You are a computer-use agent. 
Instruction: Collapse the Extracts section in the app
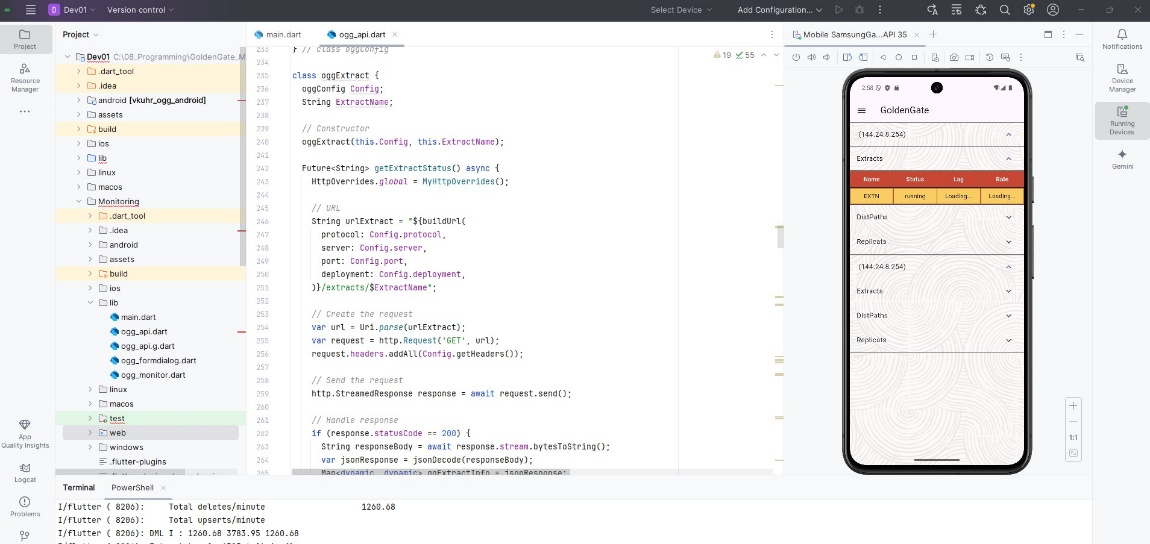coord(1008,158)
